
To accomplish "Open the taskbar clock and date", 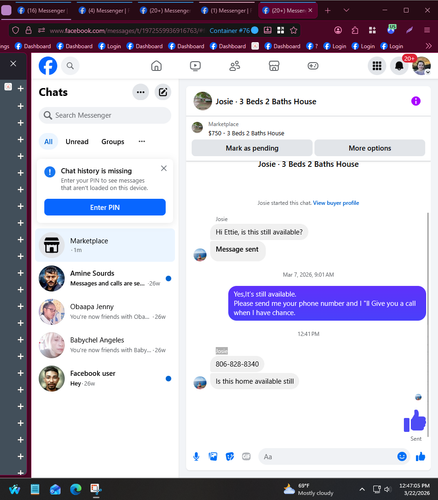I will [x=414, y=489].
